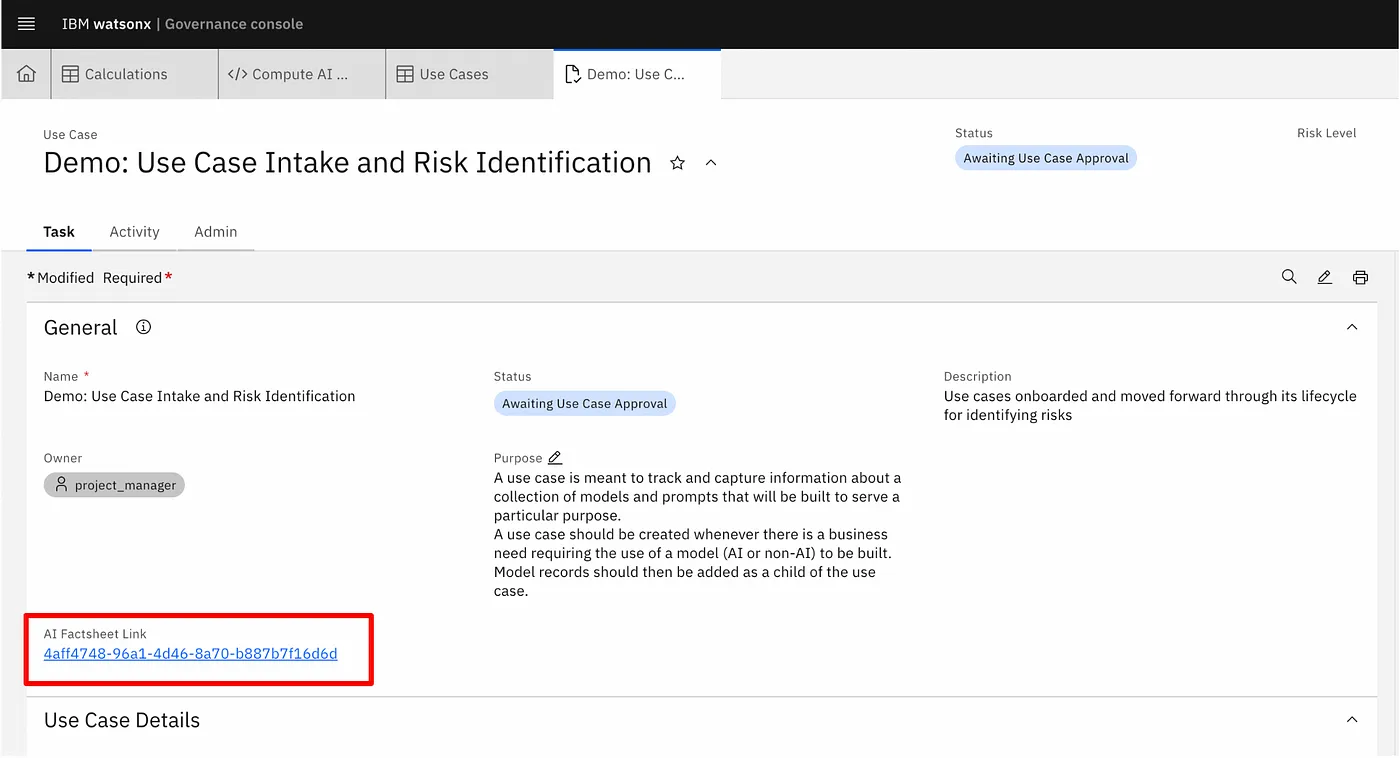Switch to the Activity tab
Screen dimensions: 1400x758
pos(134,231)
